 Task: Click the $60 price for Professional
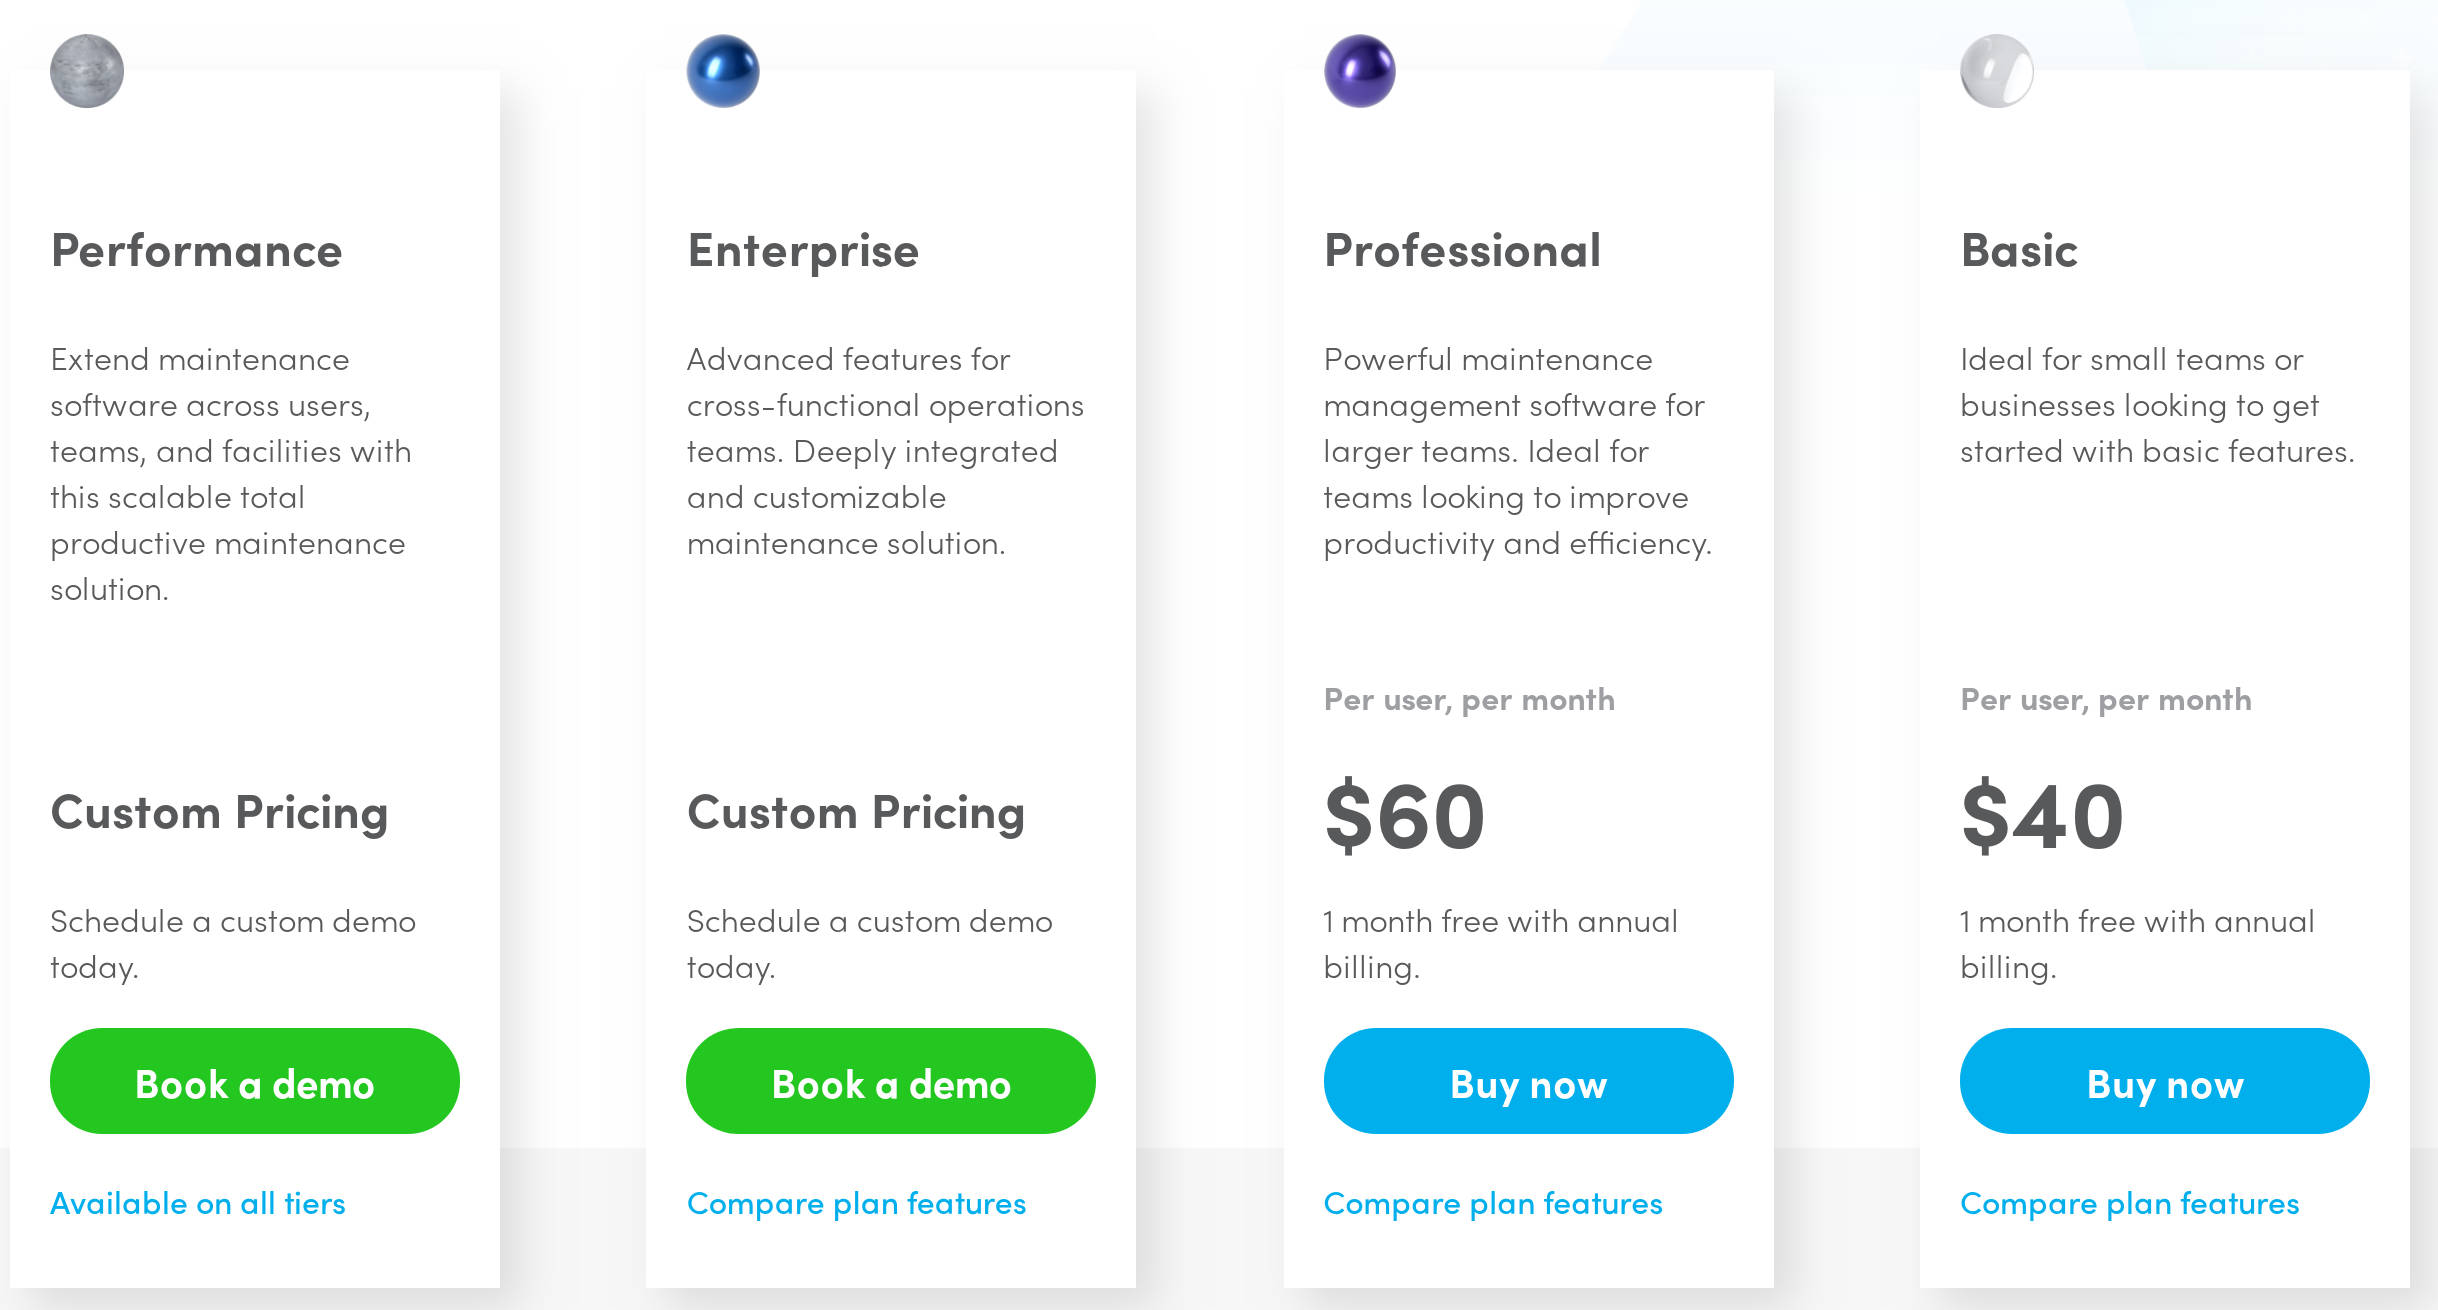[1404, 816]
